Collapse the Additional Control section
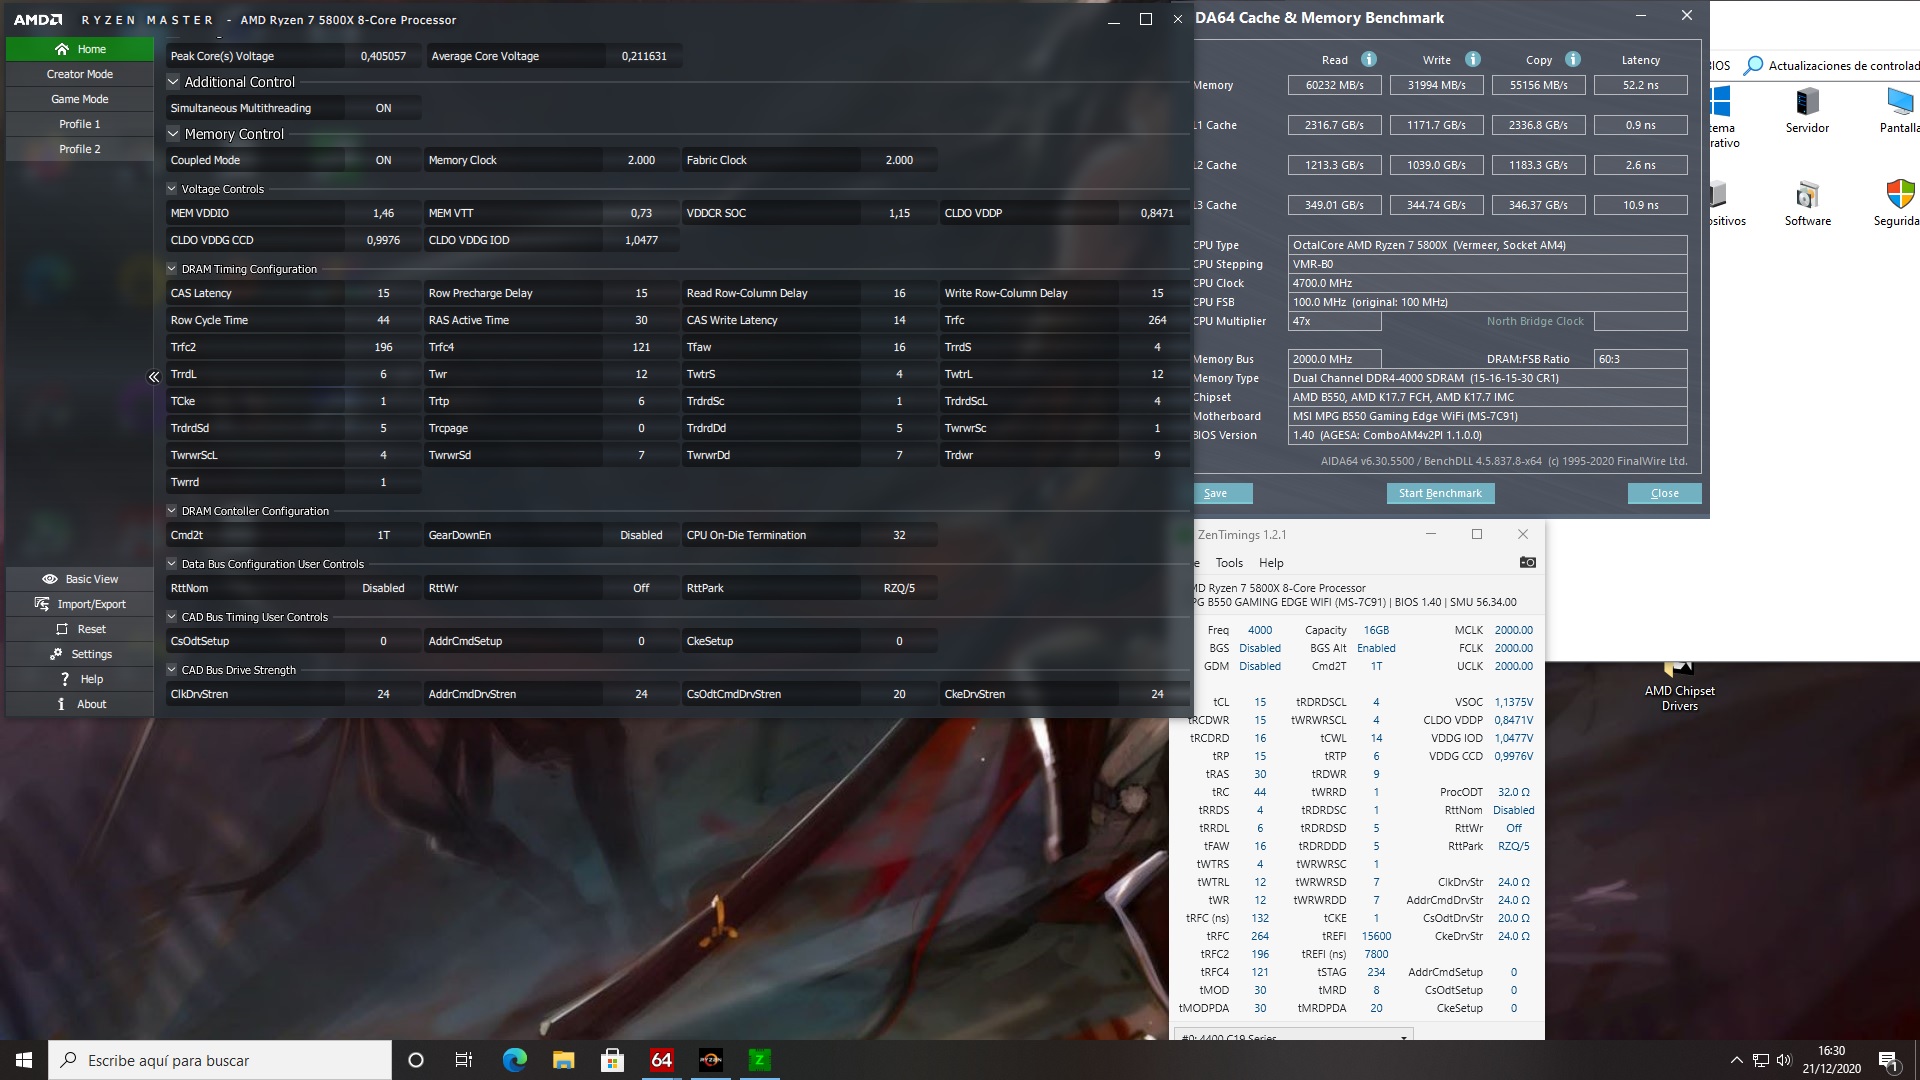This screenshot has width=1920, height=1080. click(x=173, y=82)
